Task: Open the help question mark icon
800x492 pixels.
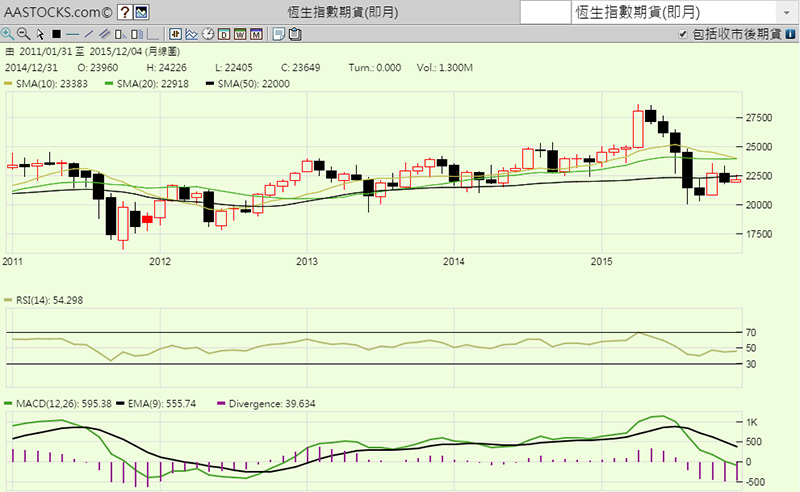Action: coord(123,13)
